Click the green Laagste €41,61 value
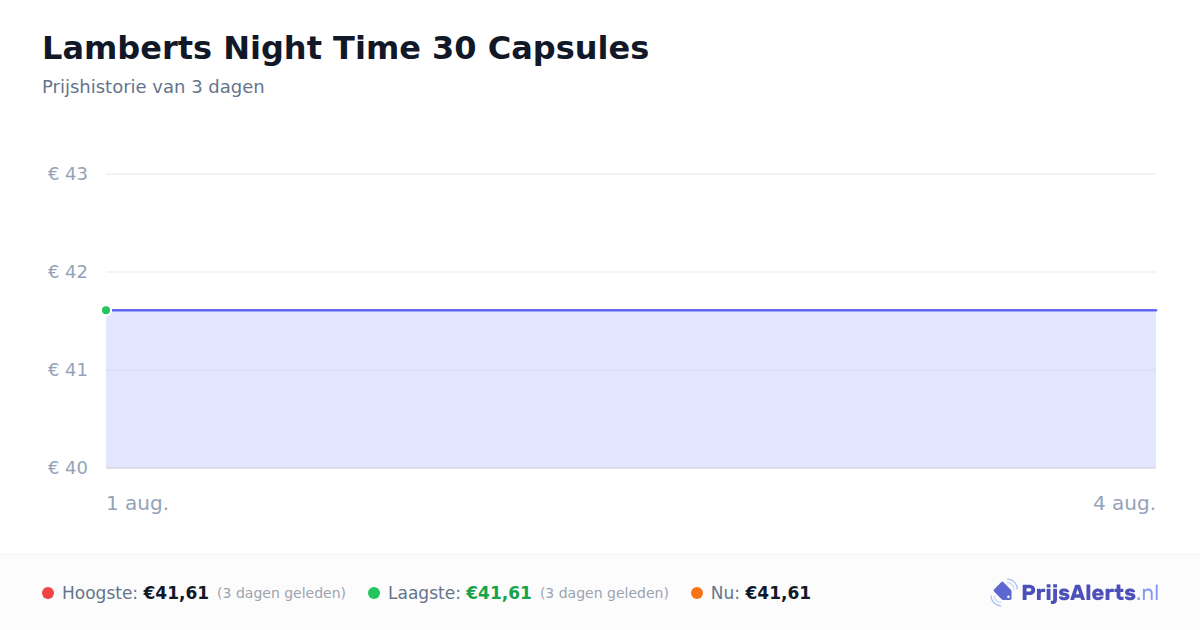 coord(499,593)
